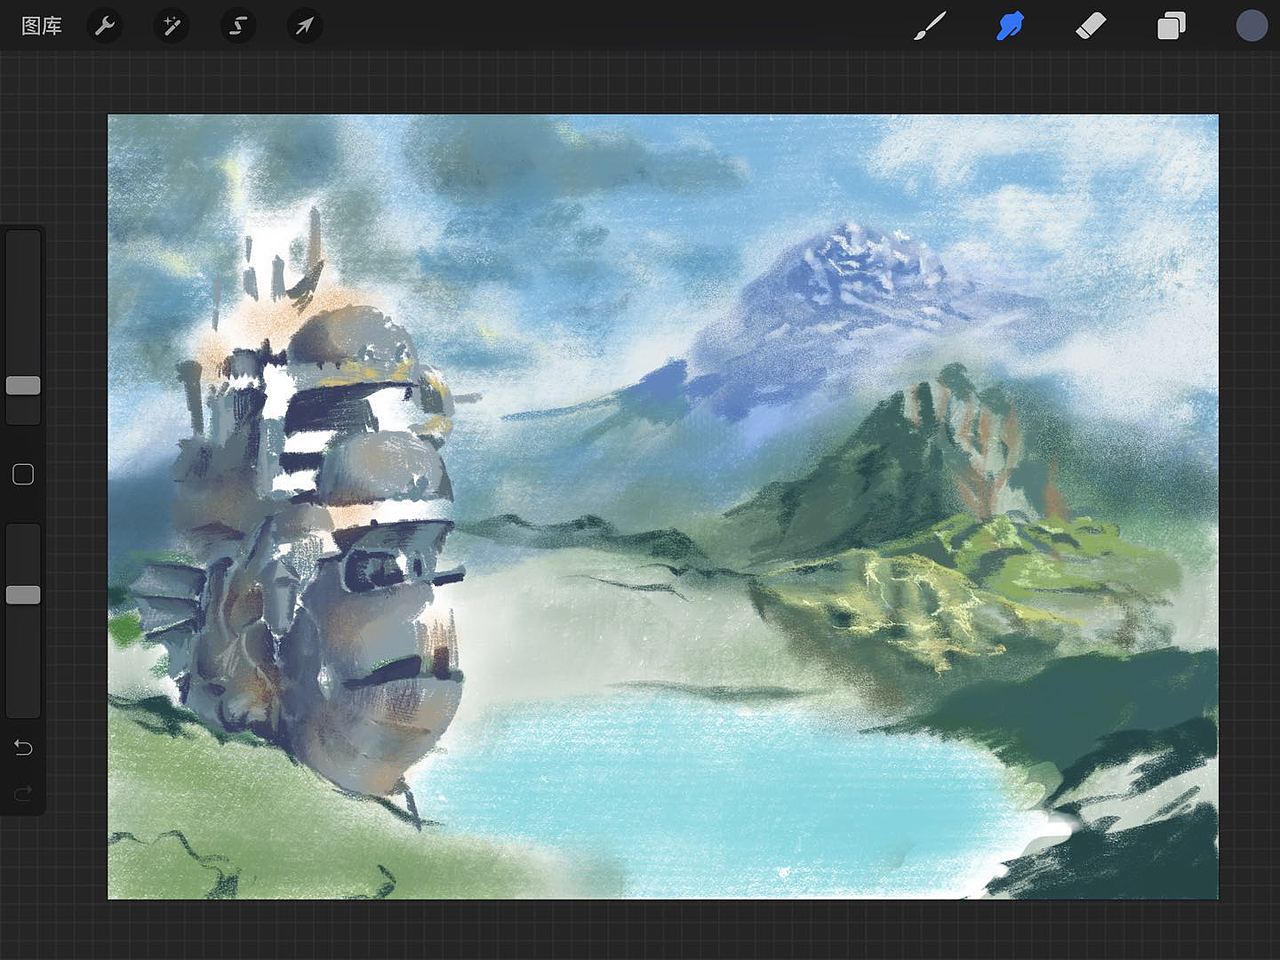Open the Actions wrench menu
The width and height of the screenshot is (1280, 960).
pos(105,26)
